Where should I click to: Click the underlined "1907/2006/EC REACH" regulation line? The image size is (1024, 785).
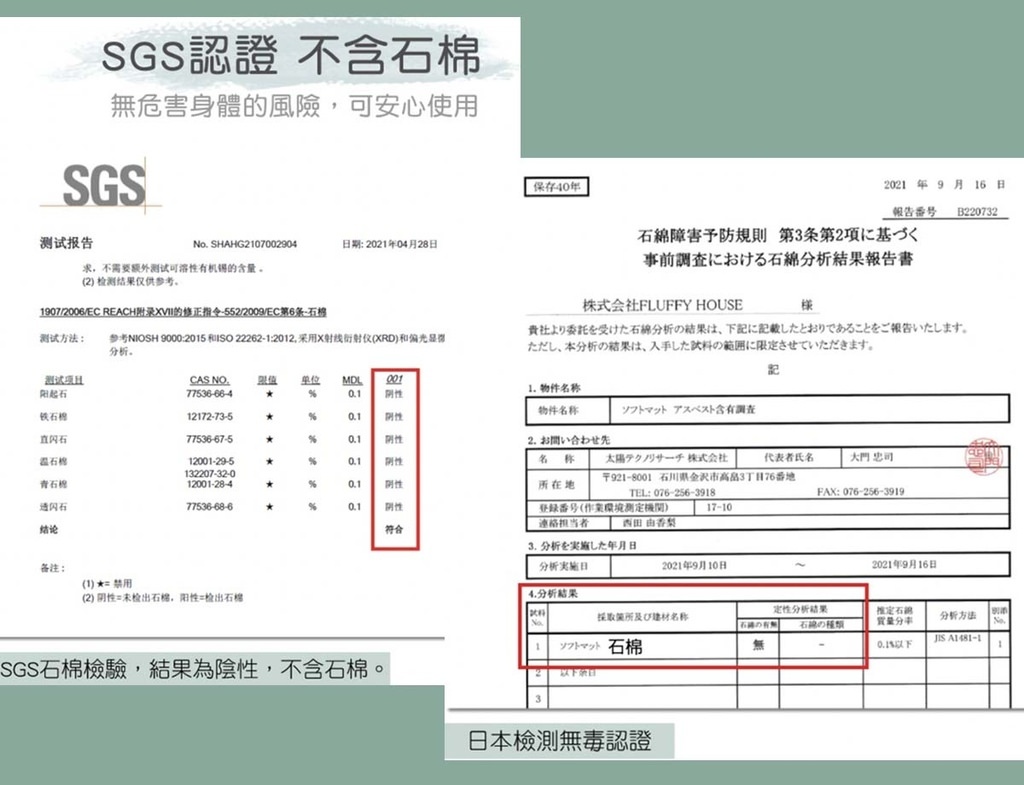(183, 312)
